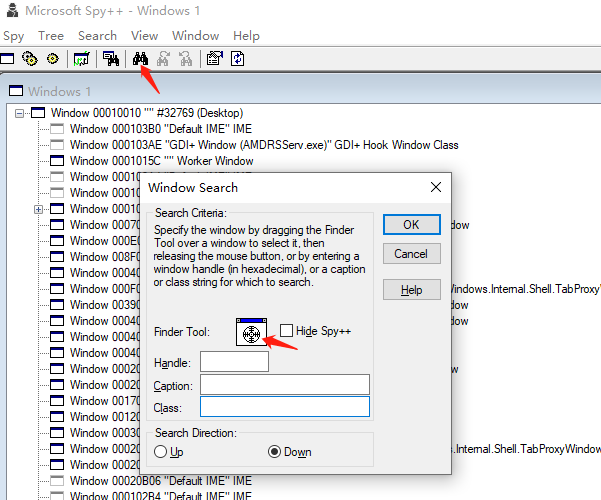Cancel the Window Search dialog

click(x=412, y=253)
